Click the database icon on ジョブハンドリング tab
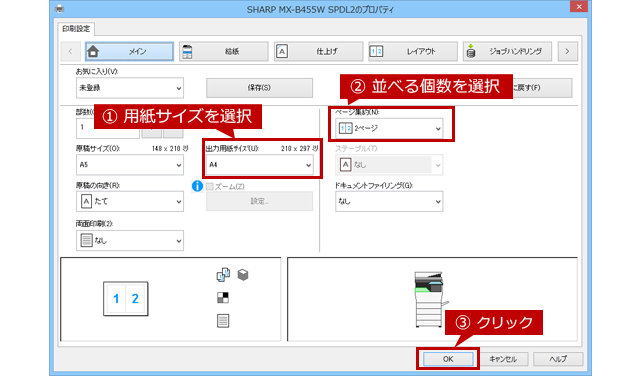The width and height of the screenshot is (640, 376). point(471,51)
